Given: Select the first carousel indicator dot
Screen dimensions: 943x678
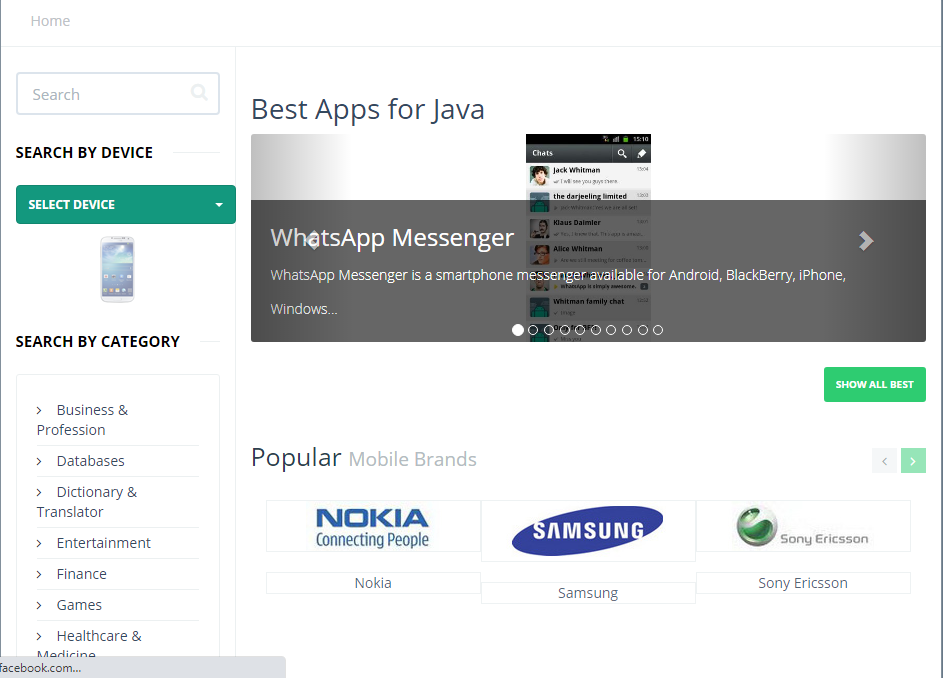Looking at the screenshot, I should click(x=517, y=330).
